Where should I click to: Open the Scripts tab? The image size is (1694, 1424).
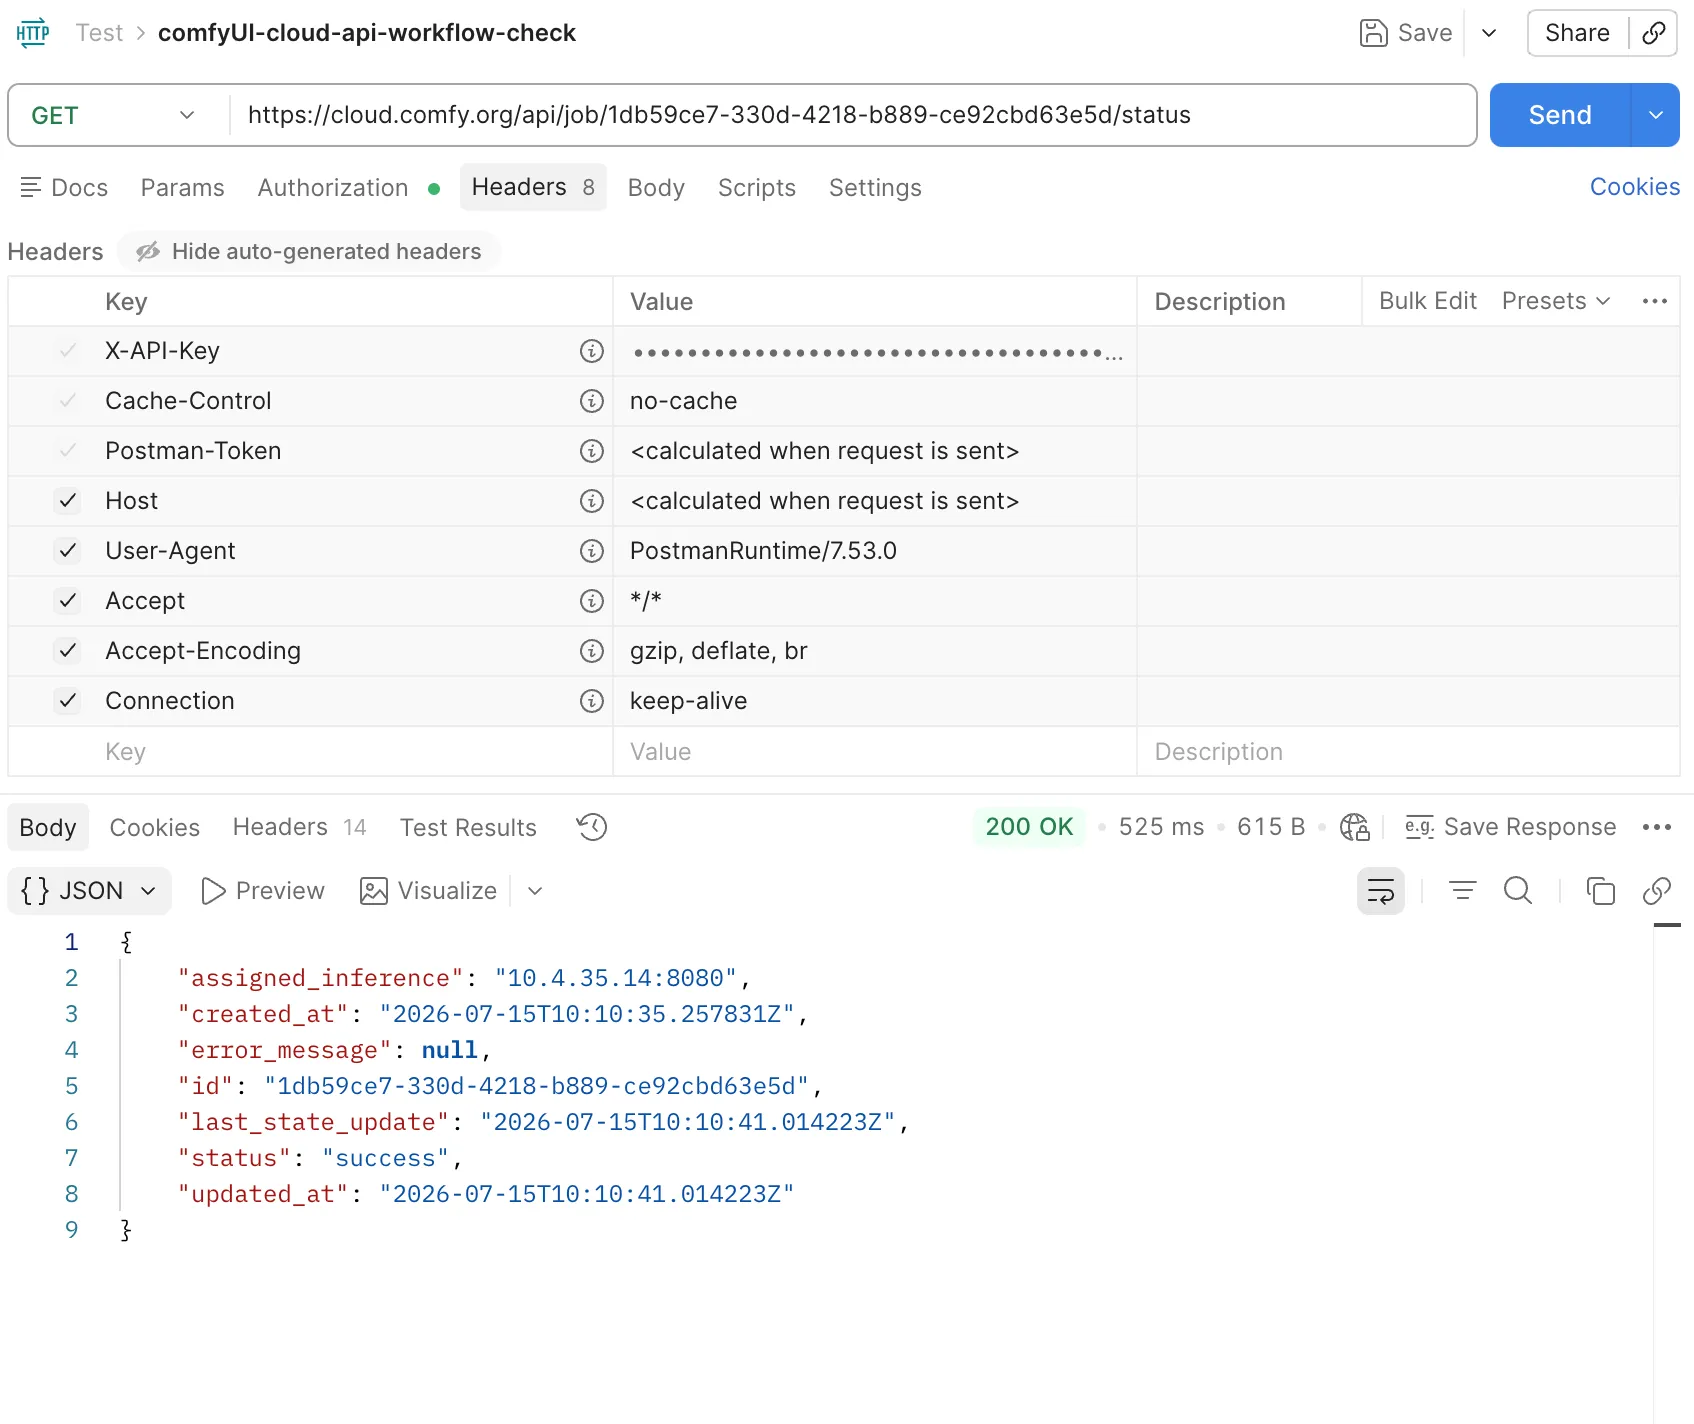point(757,187)
